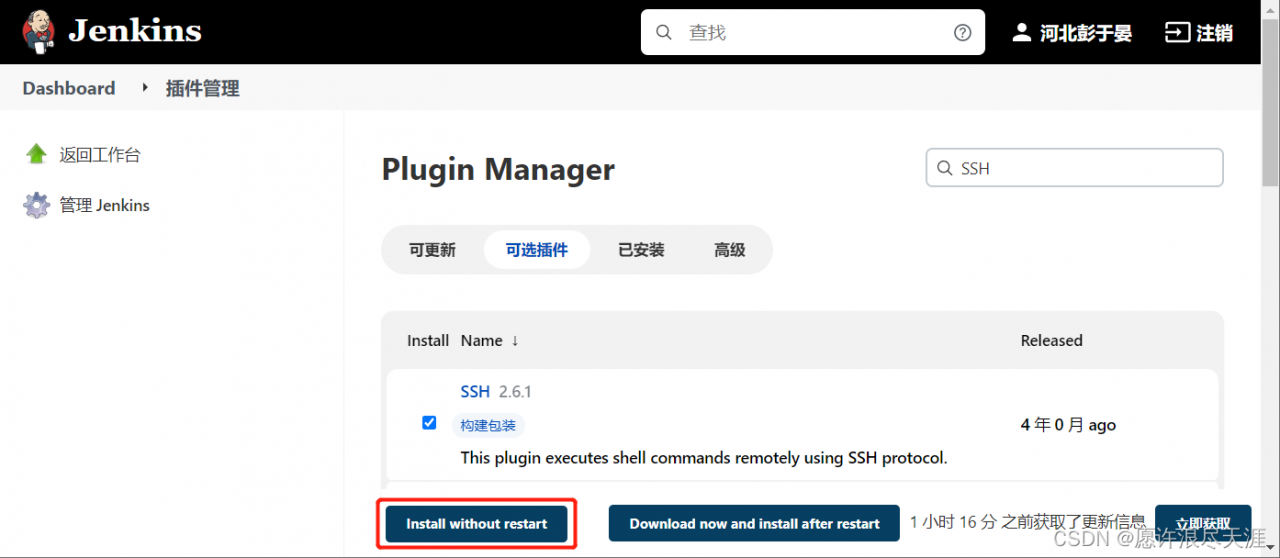Click the 构建包装 category tag
1280x558 pixels.
[488, 425]
